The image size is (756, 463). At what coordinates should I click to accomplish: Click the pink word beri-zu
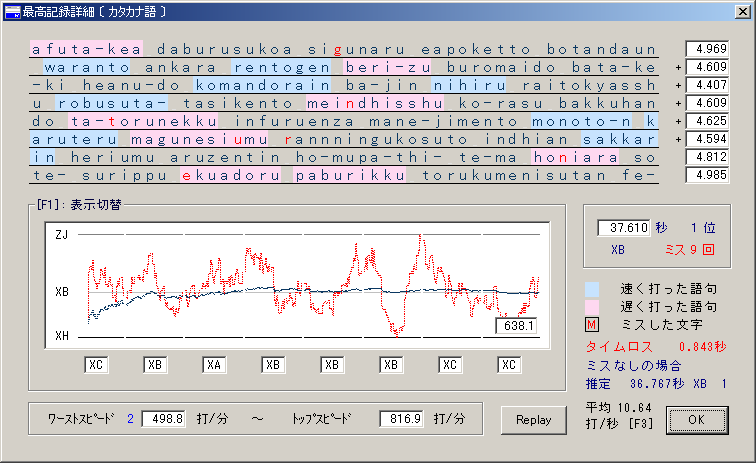pyautogui.click(x=388, y=67)
